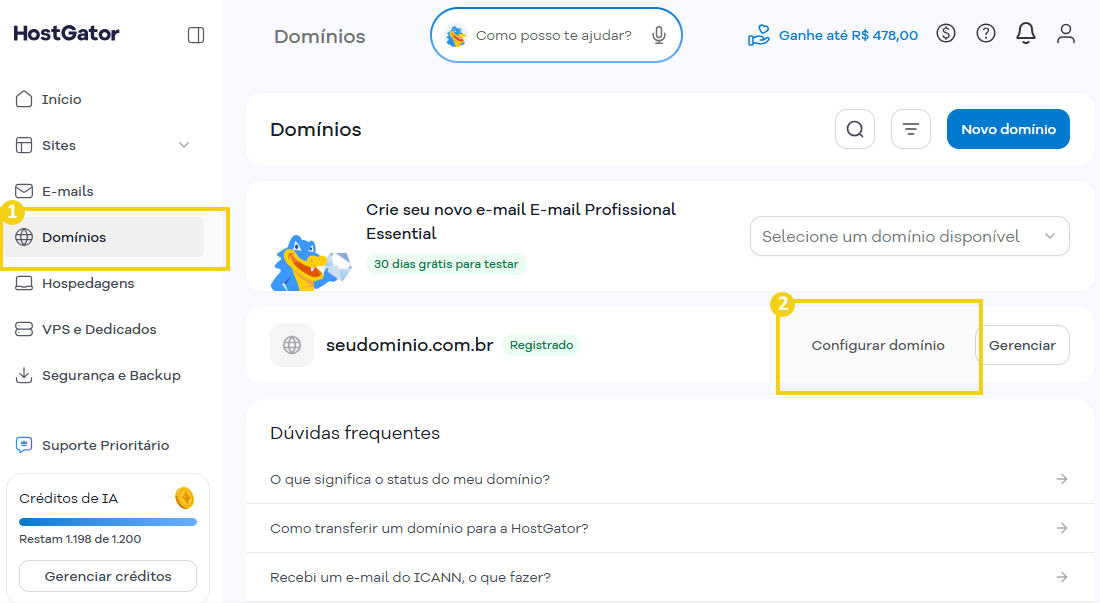Click the referral hand-heart icon
The width and height of the screenshot is (1100, 603).
758,35
